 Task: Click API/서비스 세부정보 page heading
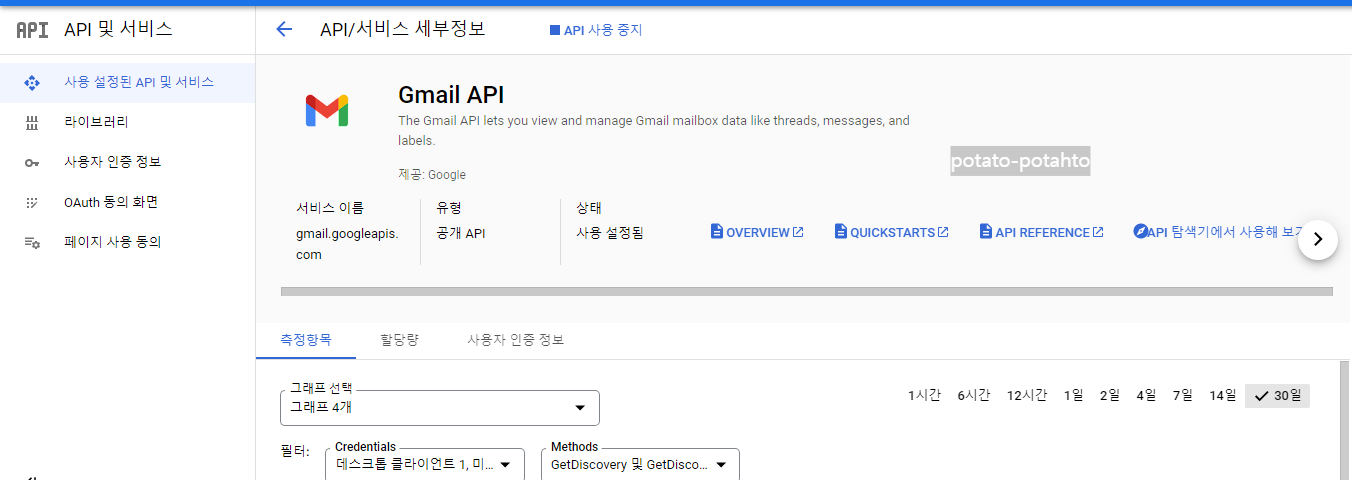click(402, 29)
